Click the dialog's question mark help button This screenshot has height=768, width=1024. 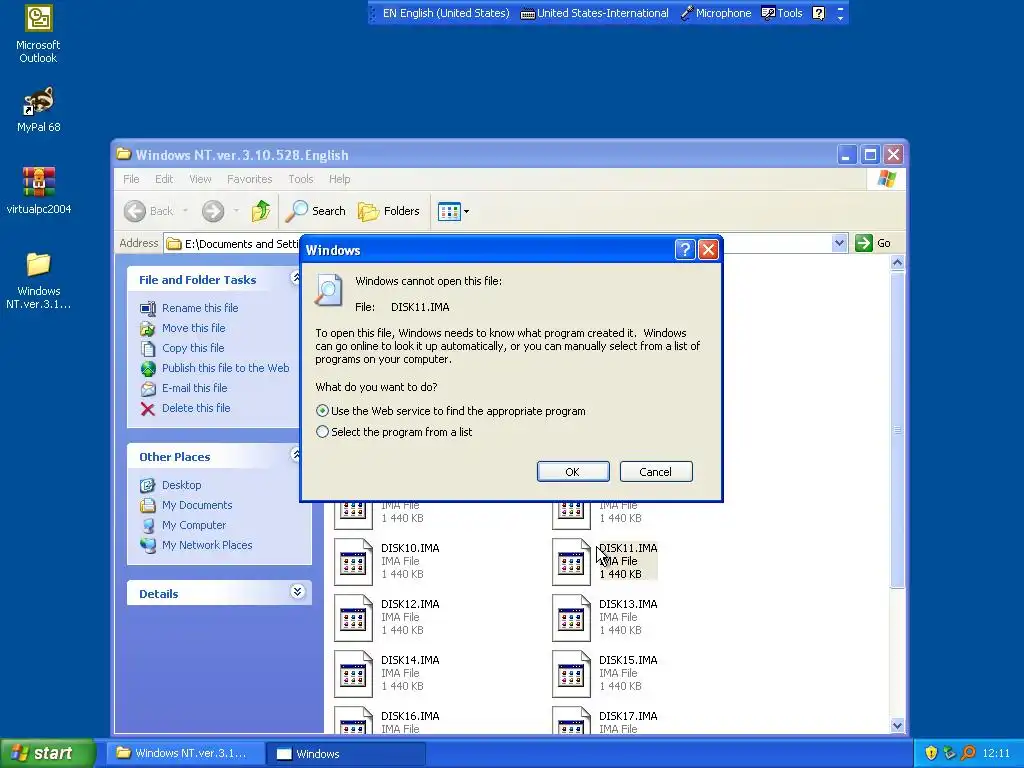pyautogui.click(x=684, y=249)
